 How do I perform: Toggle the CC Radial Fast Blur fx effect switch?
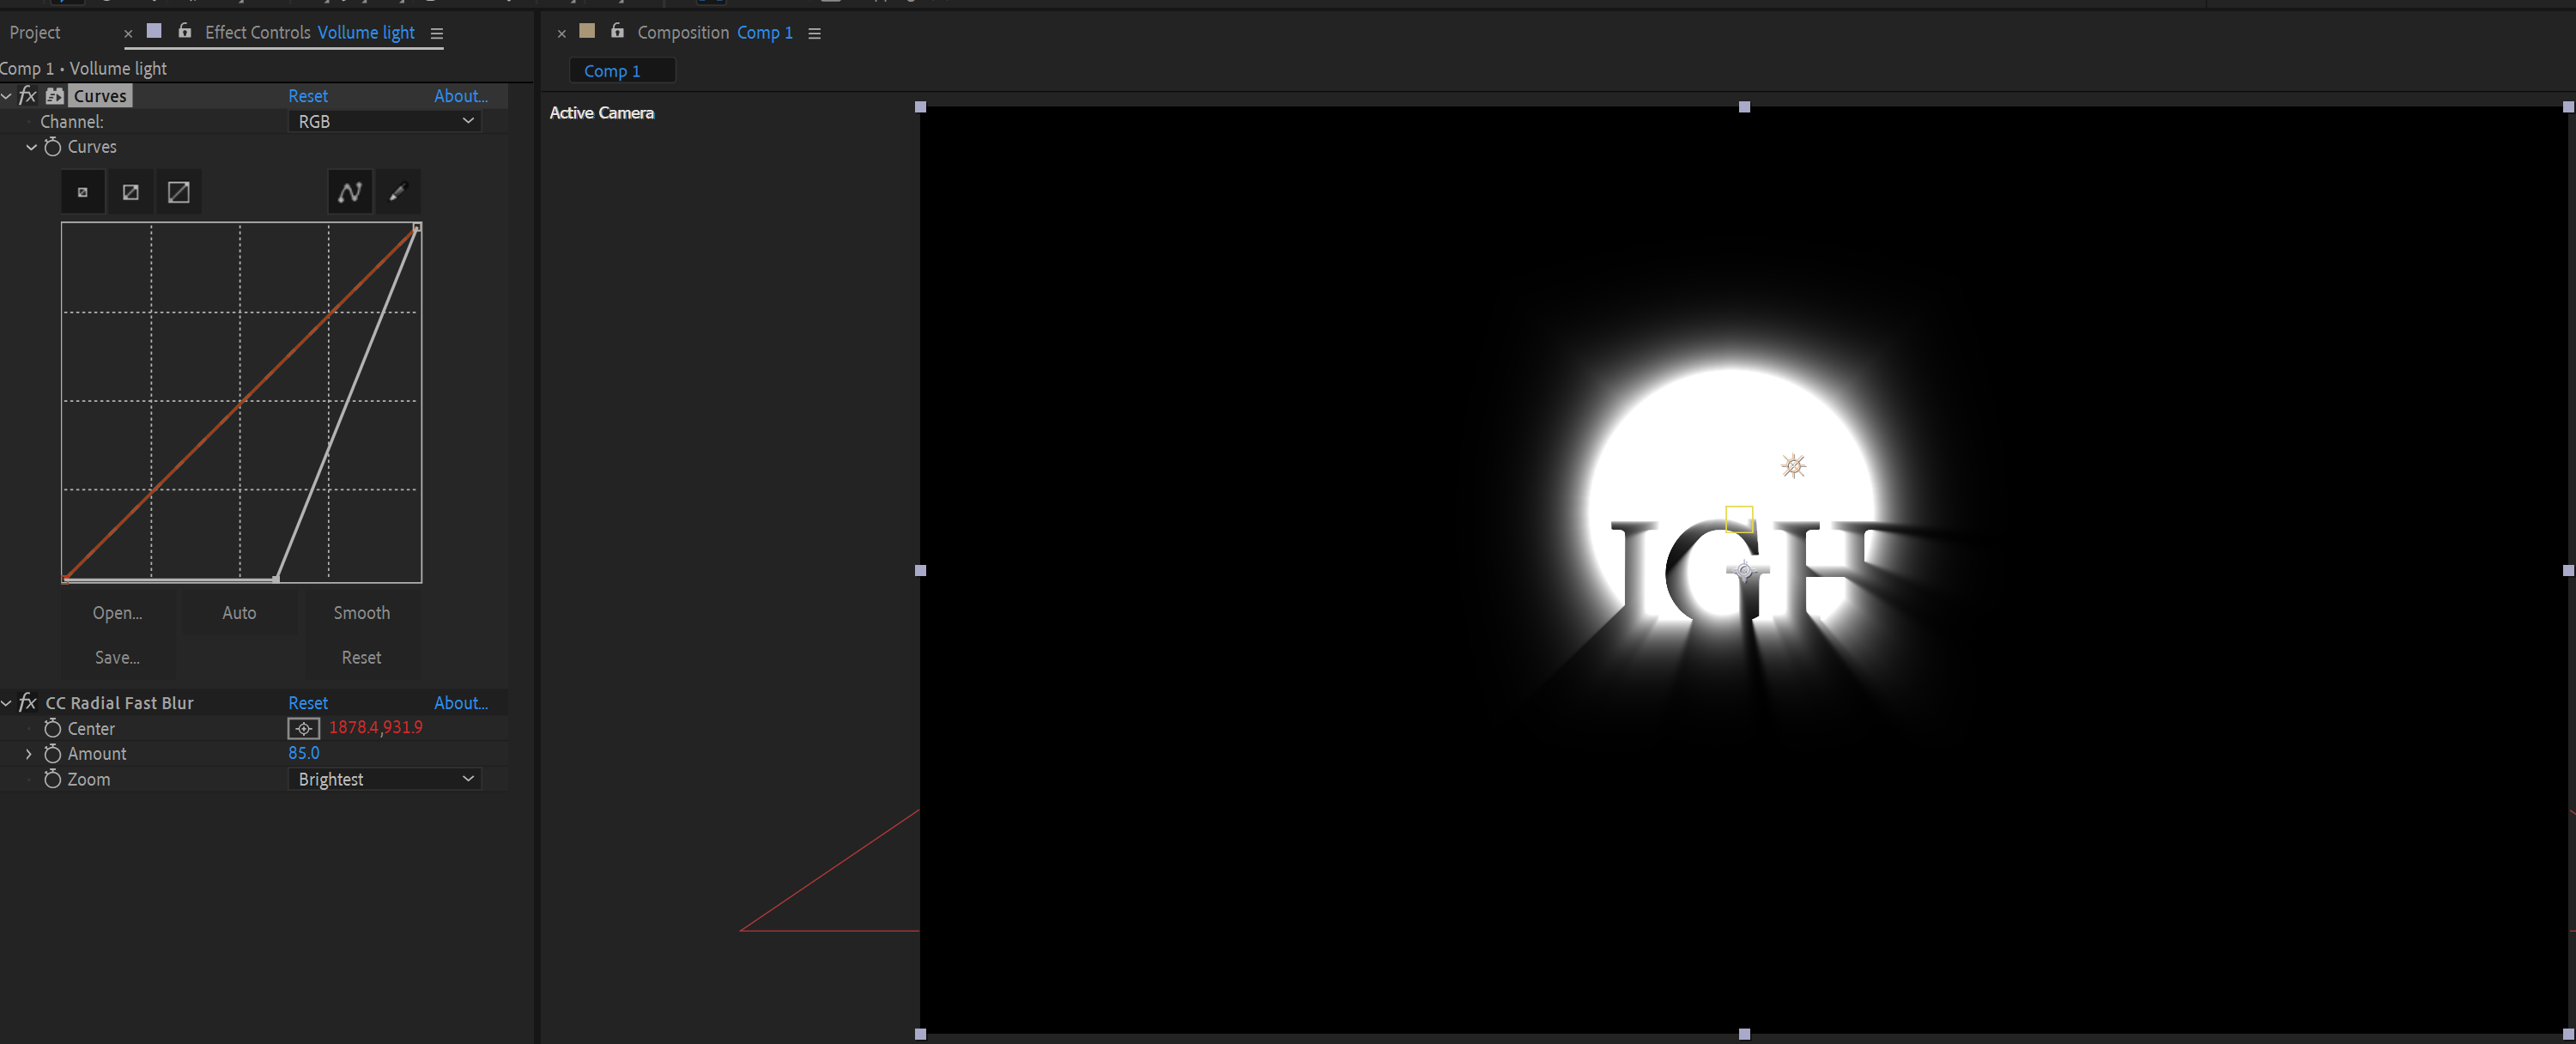click(x=27, y=702)
